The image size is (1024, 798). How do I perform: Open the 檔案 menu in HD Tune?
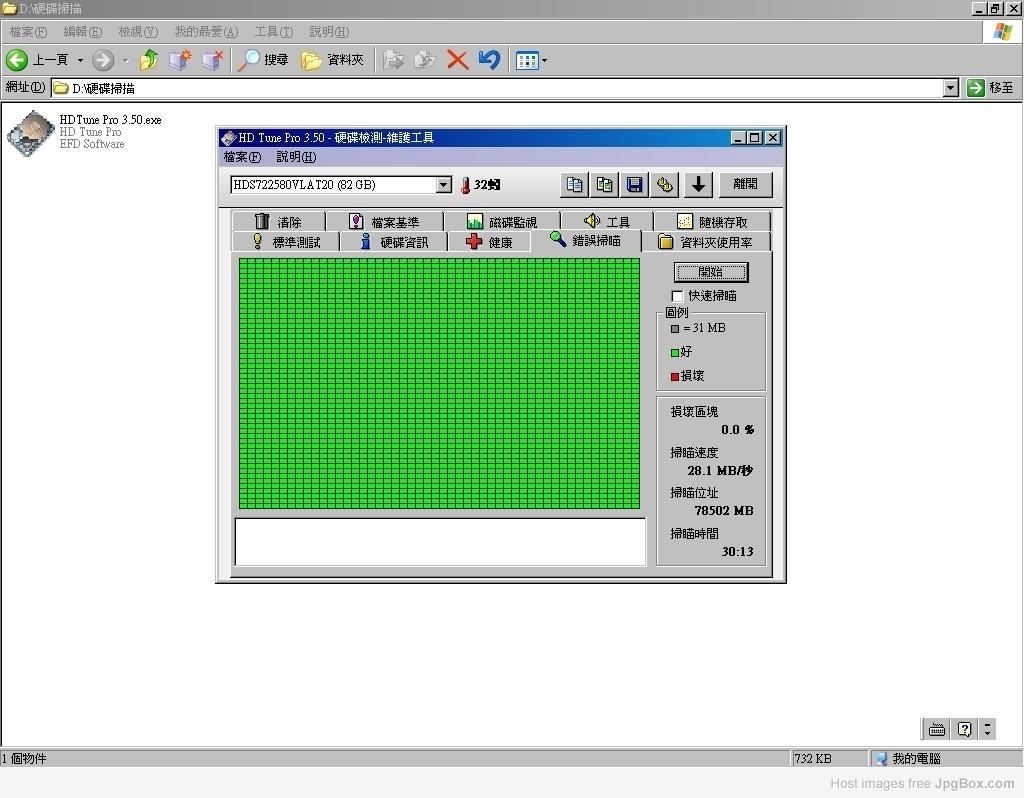pos(241,157)
